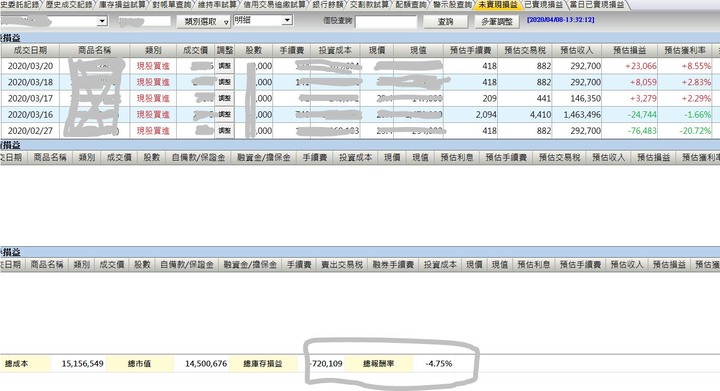The image size is (720, 391).
Task: Click the +8.55% profit rate value
Action: pos(696,66)
